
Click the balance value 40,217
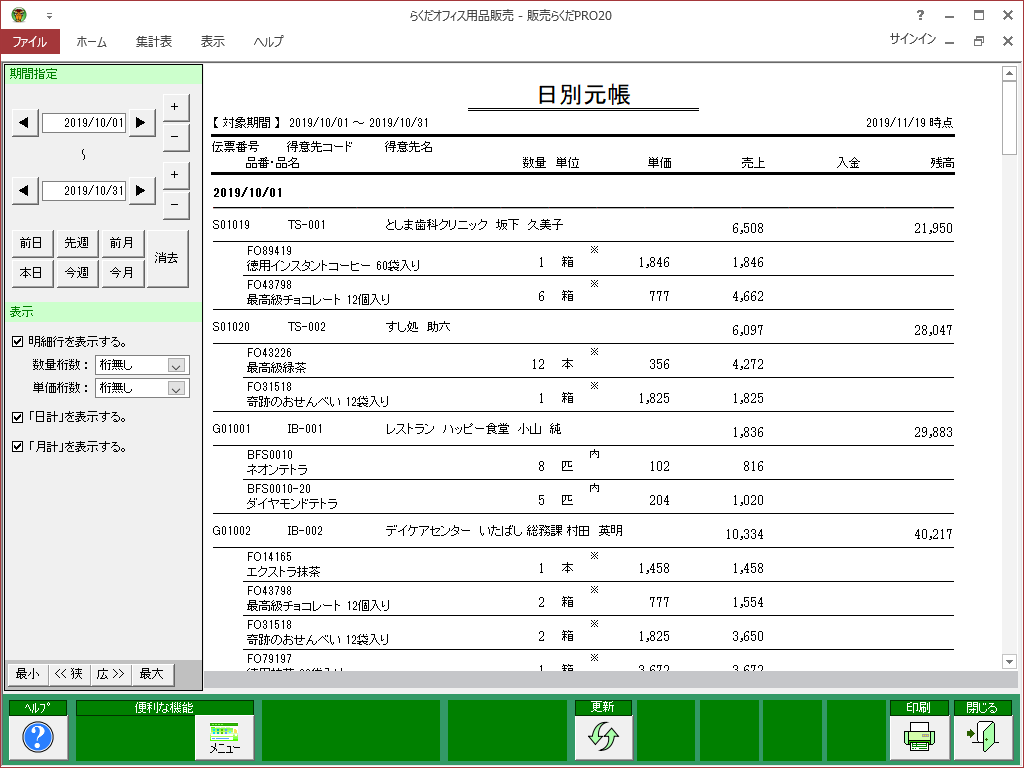click(x=933, y=534)
